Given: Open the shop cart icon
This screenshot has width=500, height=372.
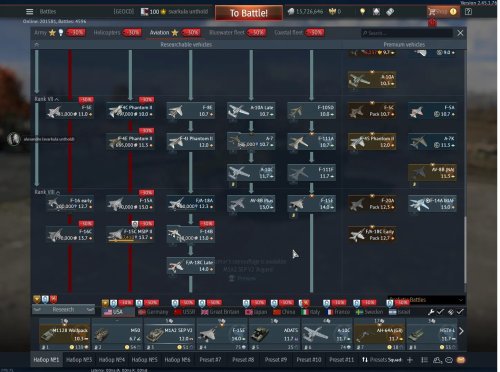Looking at the screenshot, I should pyautogui.click(x=432, y=12).
